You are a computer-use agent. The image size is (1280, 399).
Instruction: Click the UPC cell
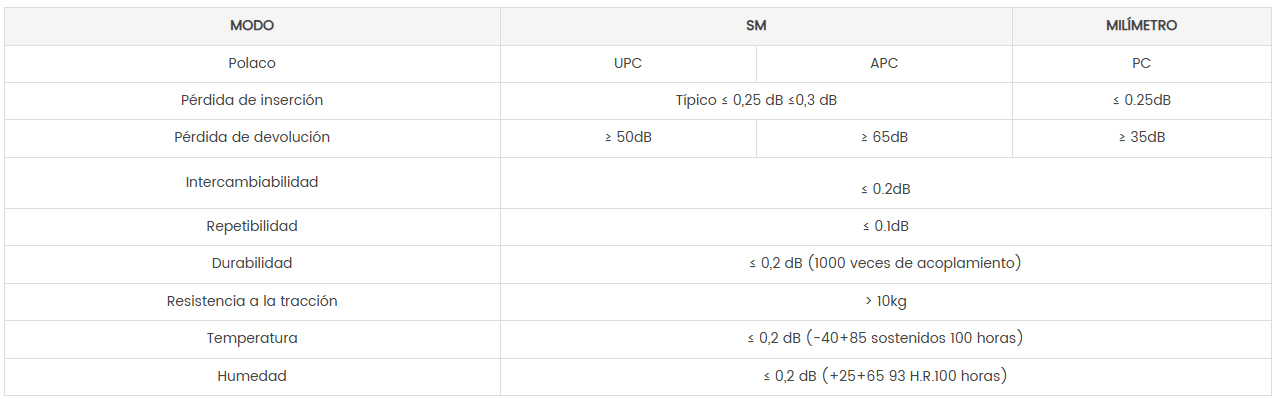pyautogui.click(x=628, y=63)
